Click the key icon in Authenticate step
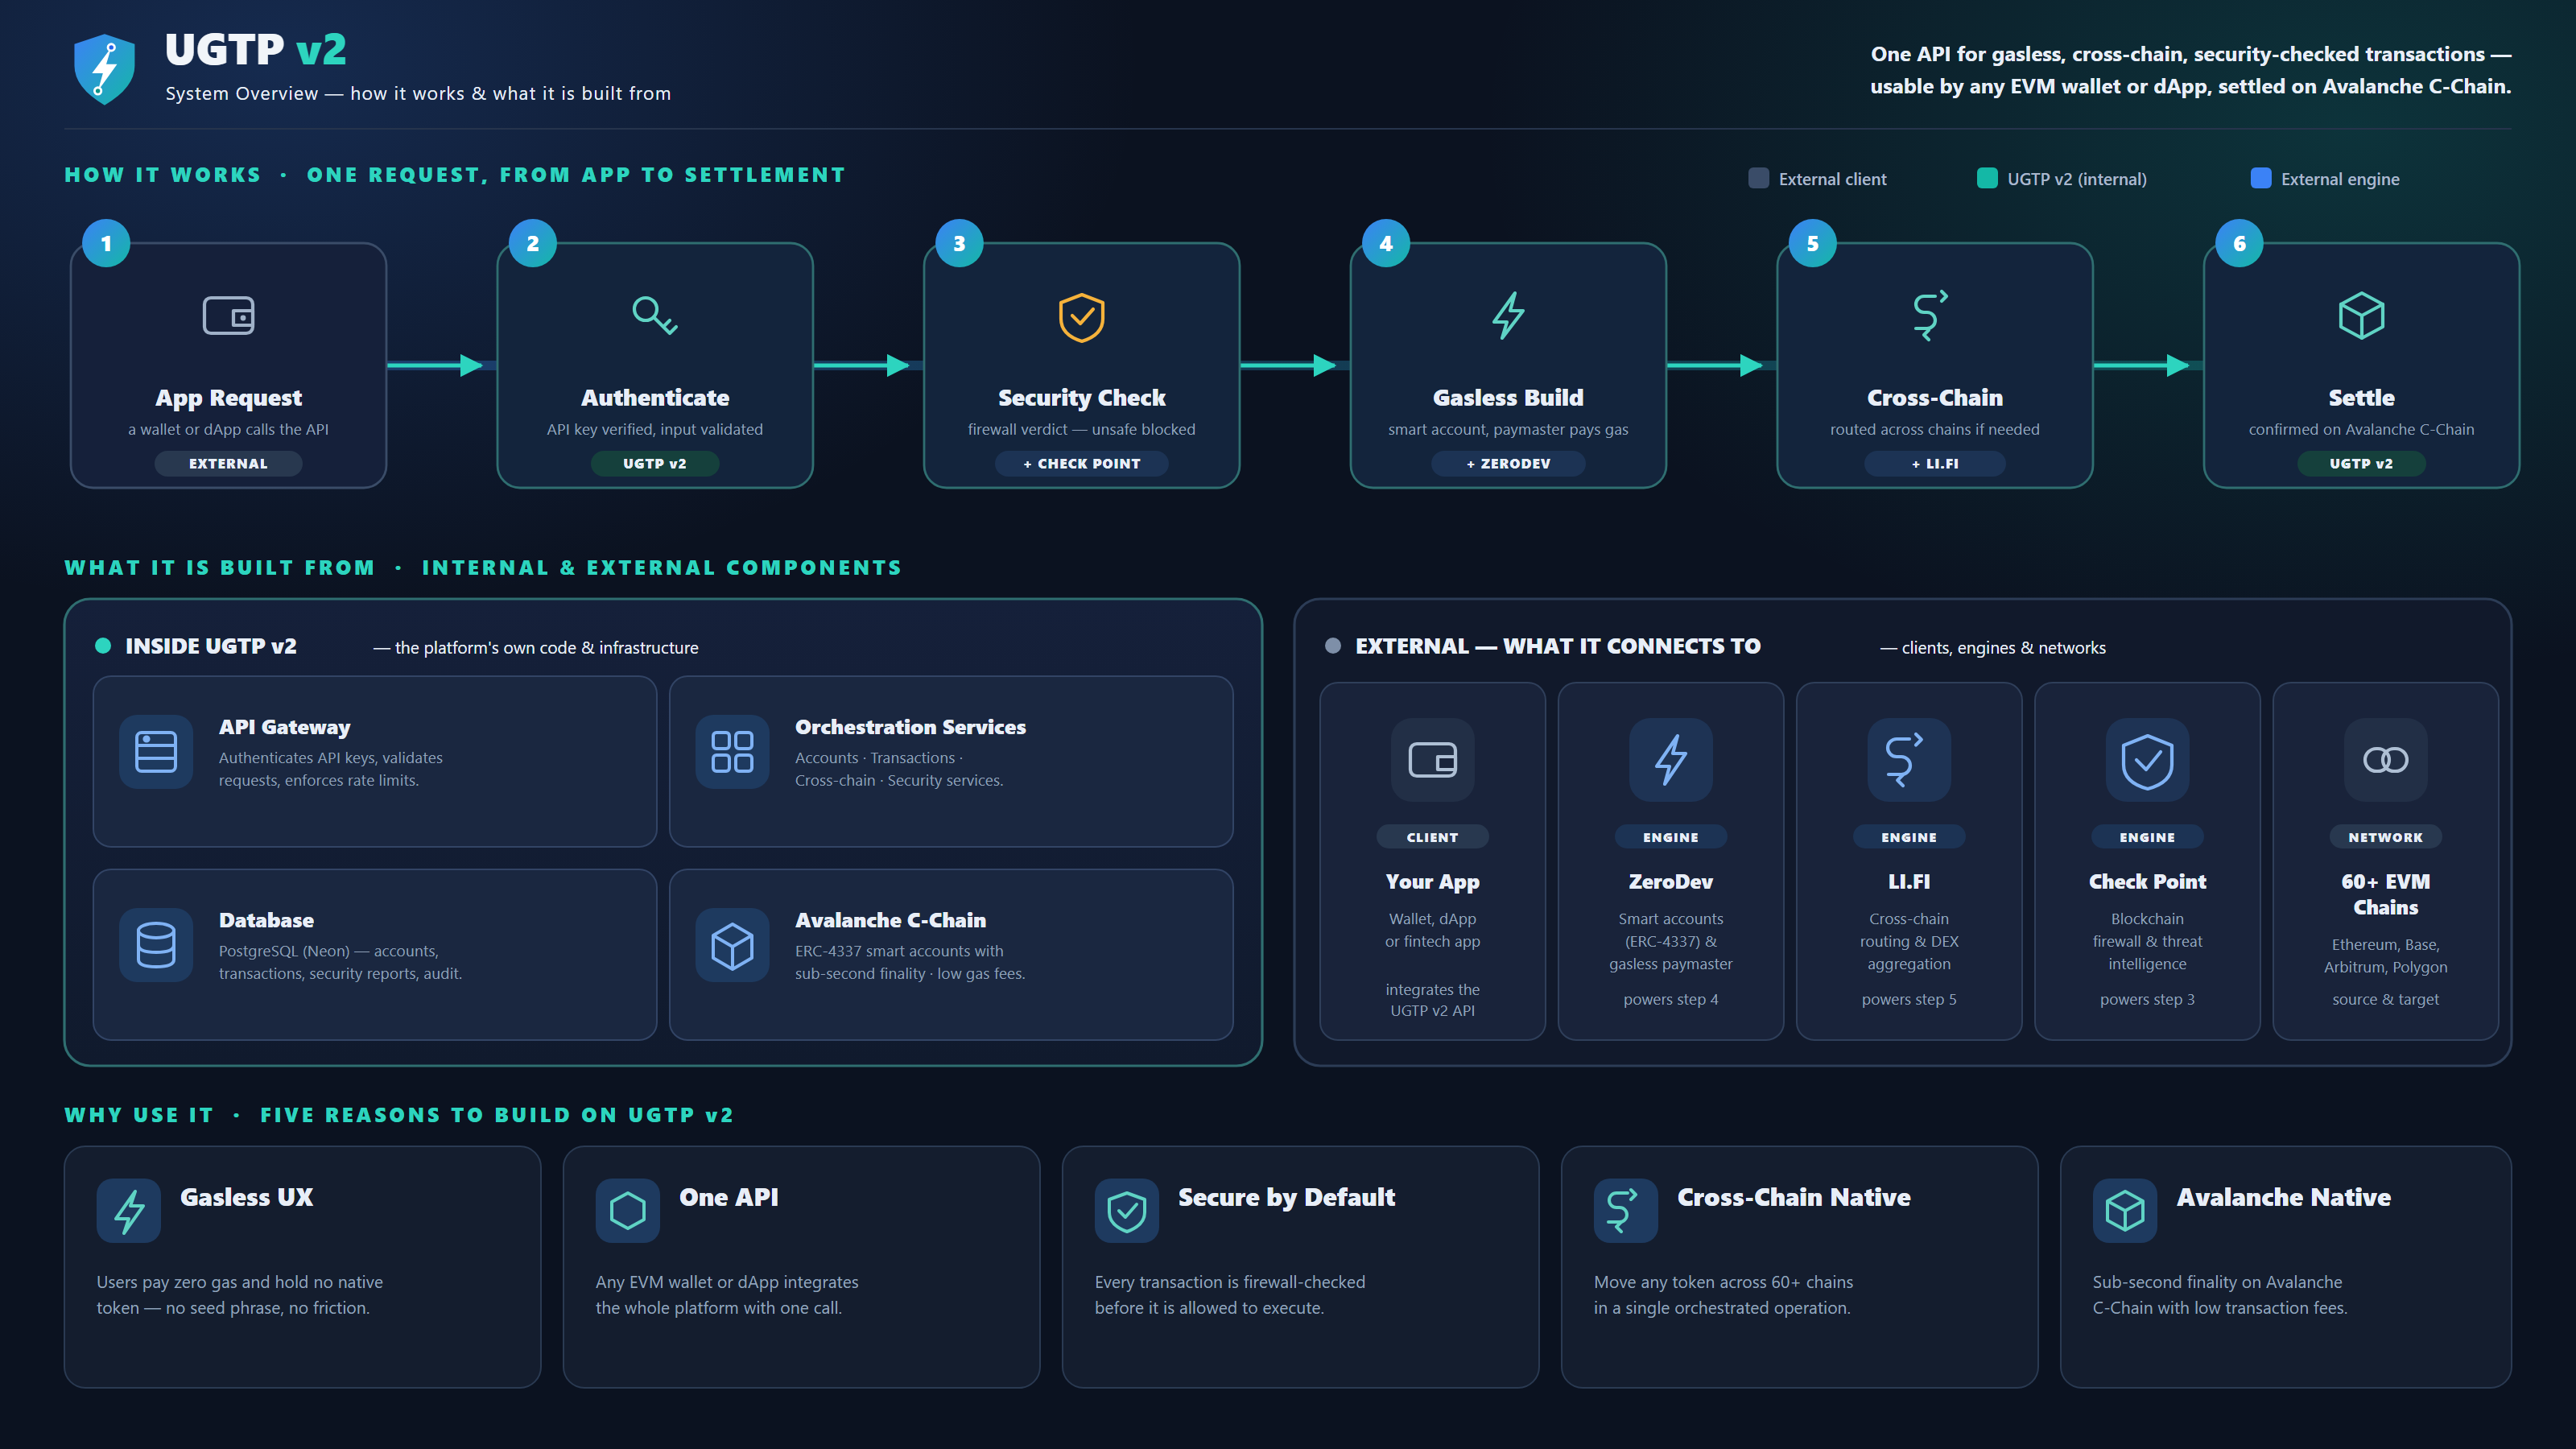This screenshot has height=1449, width=2576. tap(655, 316)
